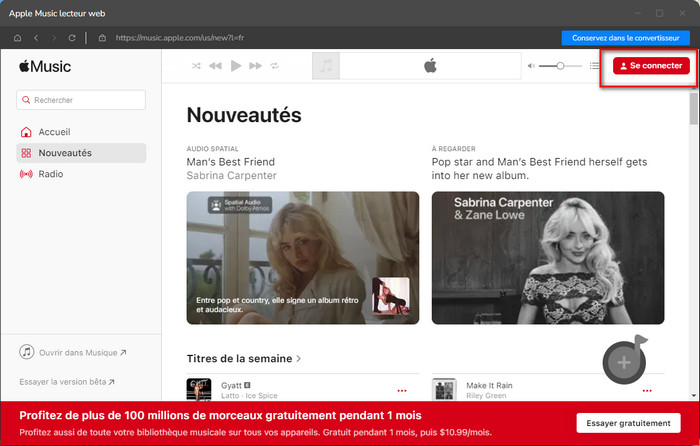
Task: Click the Apple logo in player display
Action: pos(430,66)
